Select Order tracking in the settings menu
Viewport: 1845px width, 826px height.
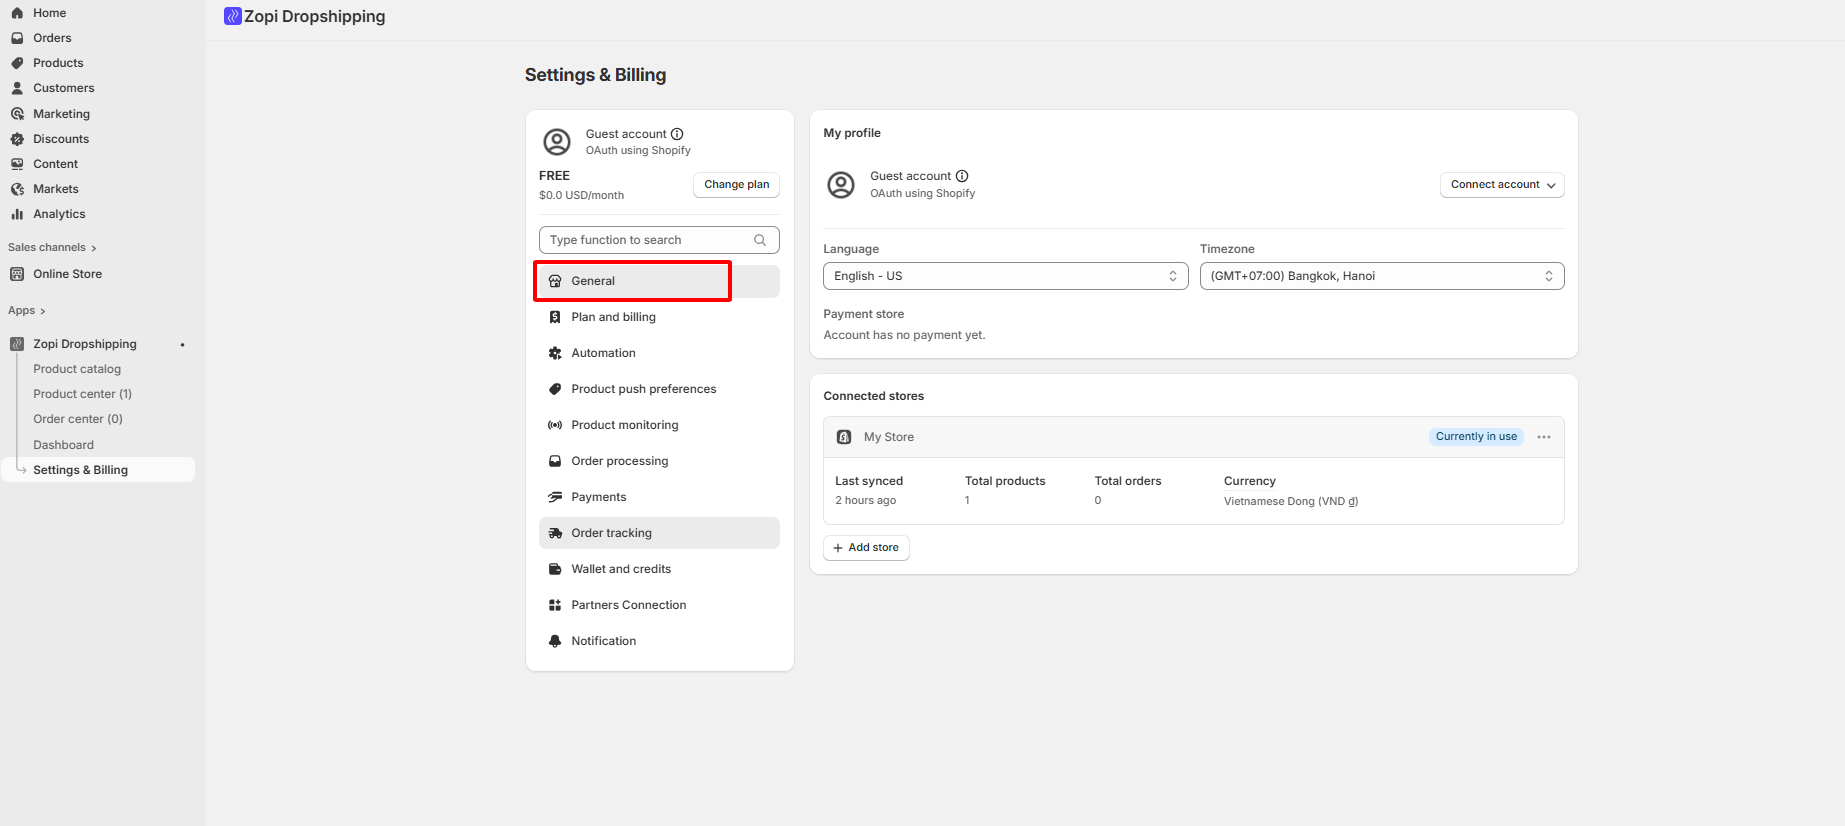click(611, 533)
